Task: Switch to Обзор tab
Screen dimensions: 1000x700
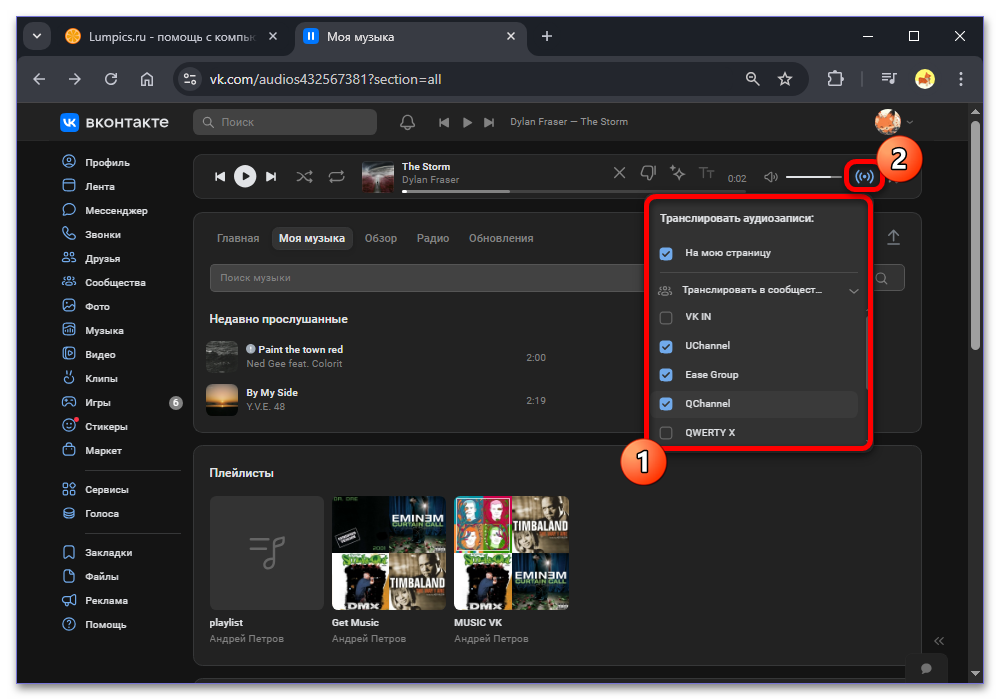Action: point(381,238)
